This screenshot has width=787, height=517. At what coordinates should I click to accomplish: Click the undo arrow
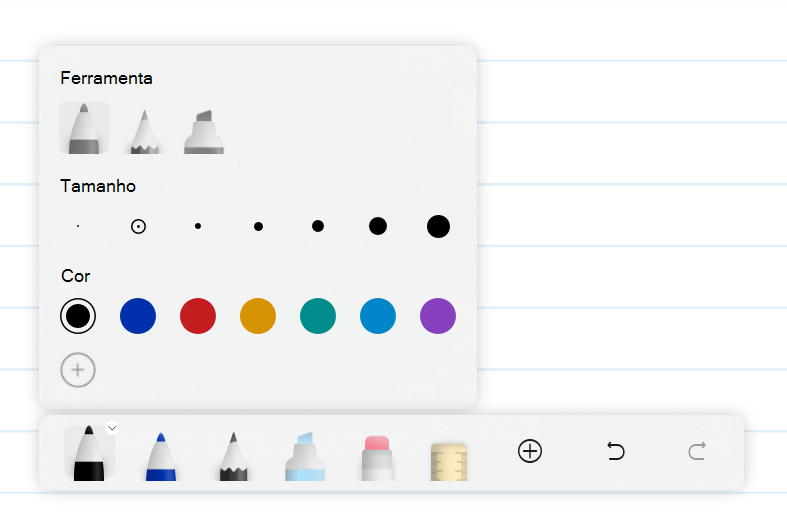615,451
